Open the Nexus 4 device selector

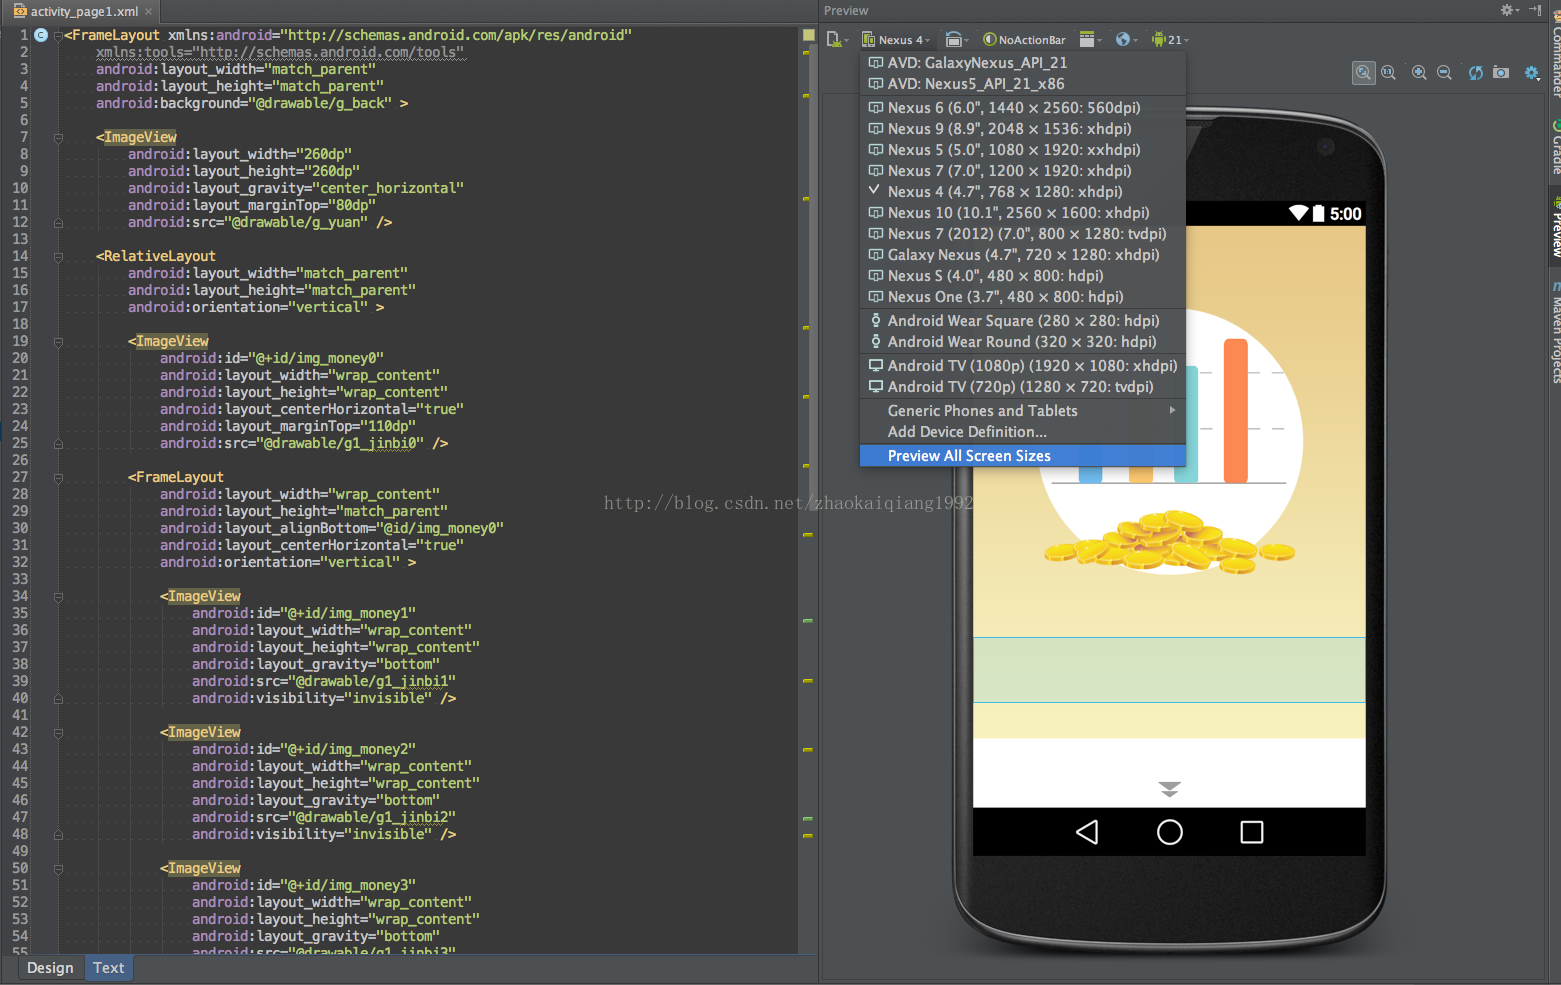pyautogui.click(x=896, y=40)
